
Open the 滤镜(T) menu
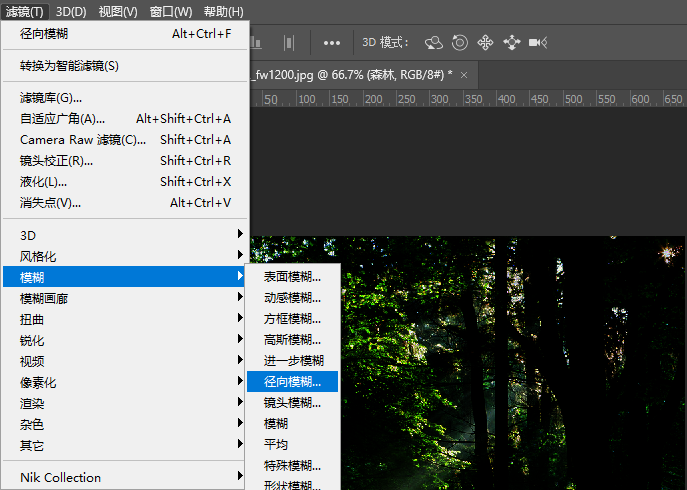25,11
